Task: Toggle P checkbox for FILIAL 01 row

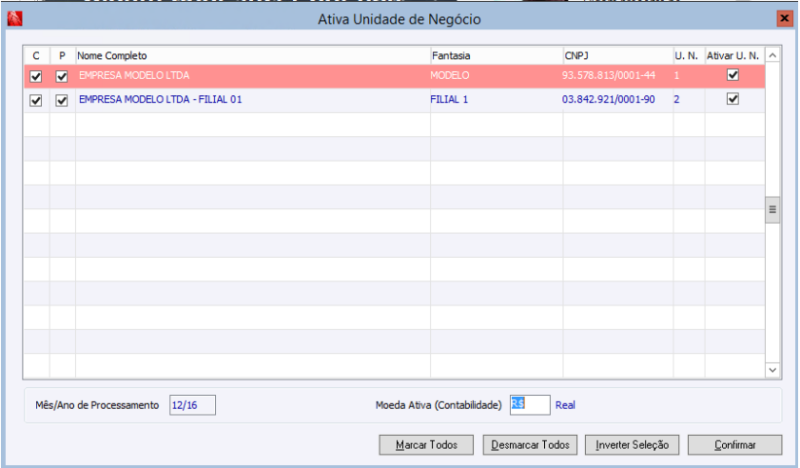Action: (x=62, y=101)
